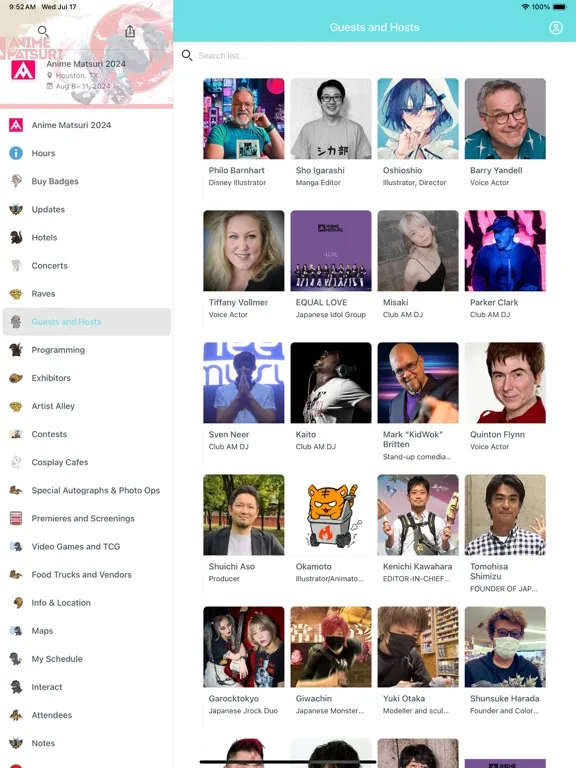The width and height of the screenshot is (576, 768).
Task: Click the Cosplay Cafes sidebar icon
Action: point(16,462)
